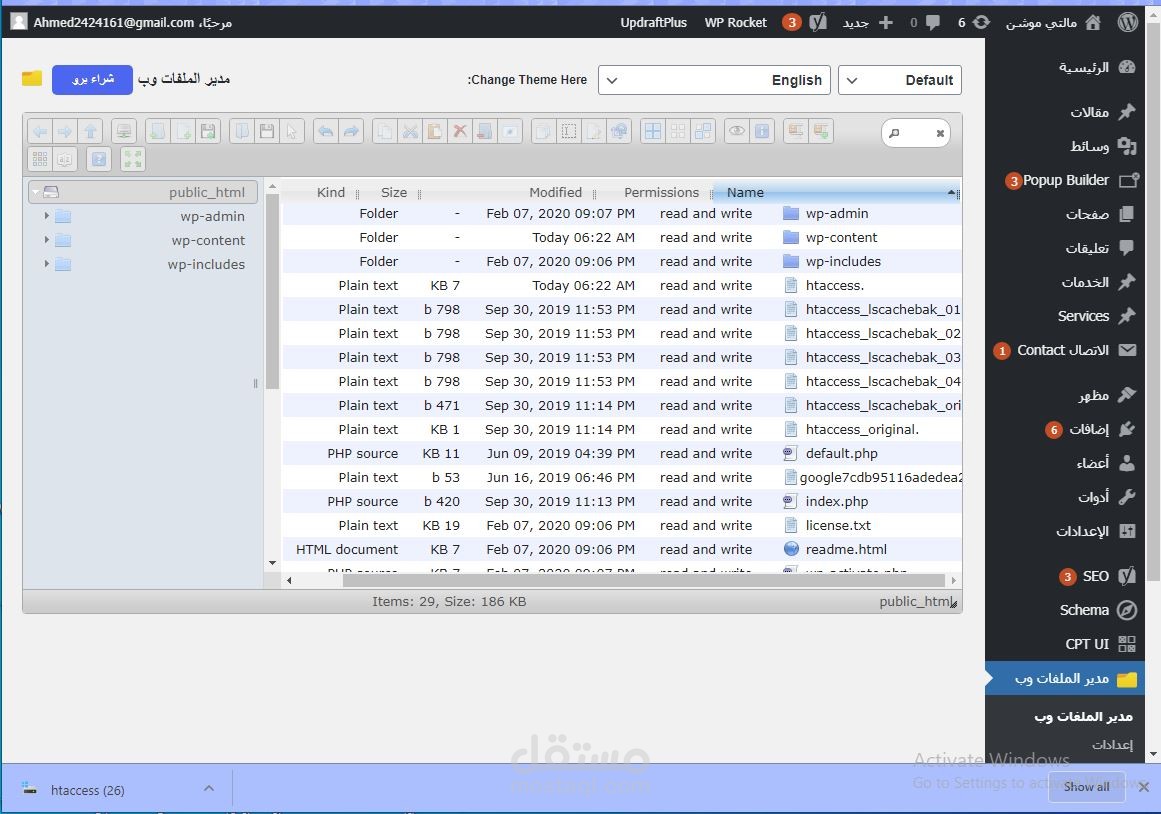This screenshot has width=1161, height=814.
Task: Select the index.php file row
Action: click(x=622, y=501)
